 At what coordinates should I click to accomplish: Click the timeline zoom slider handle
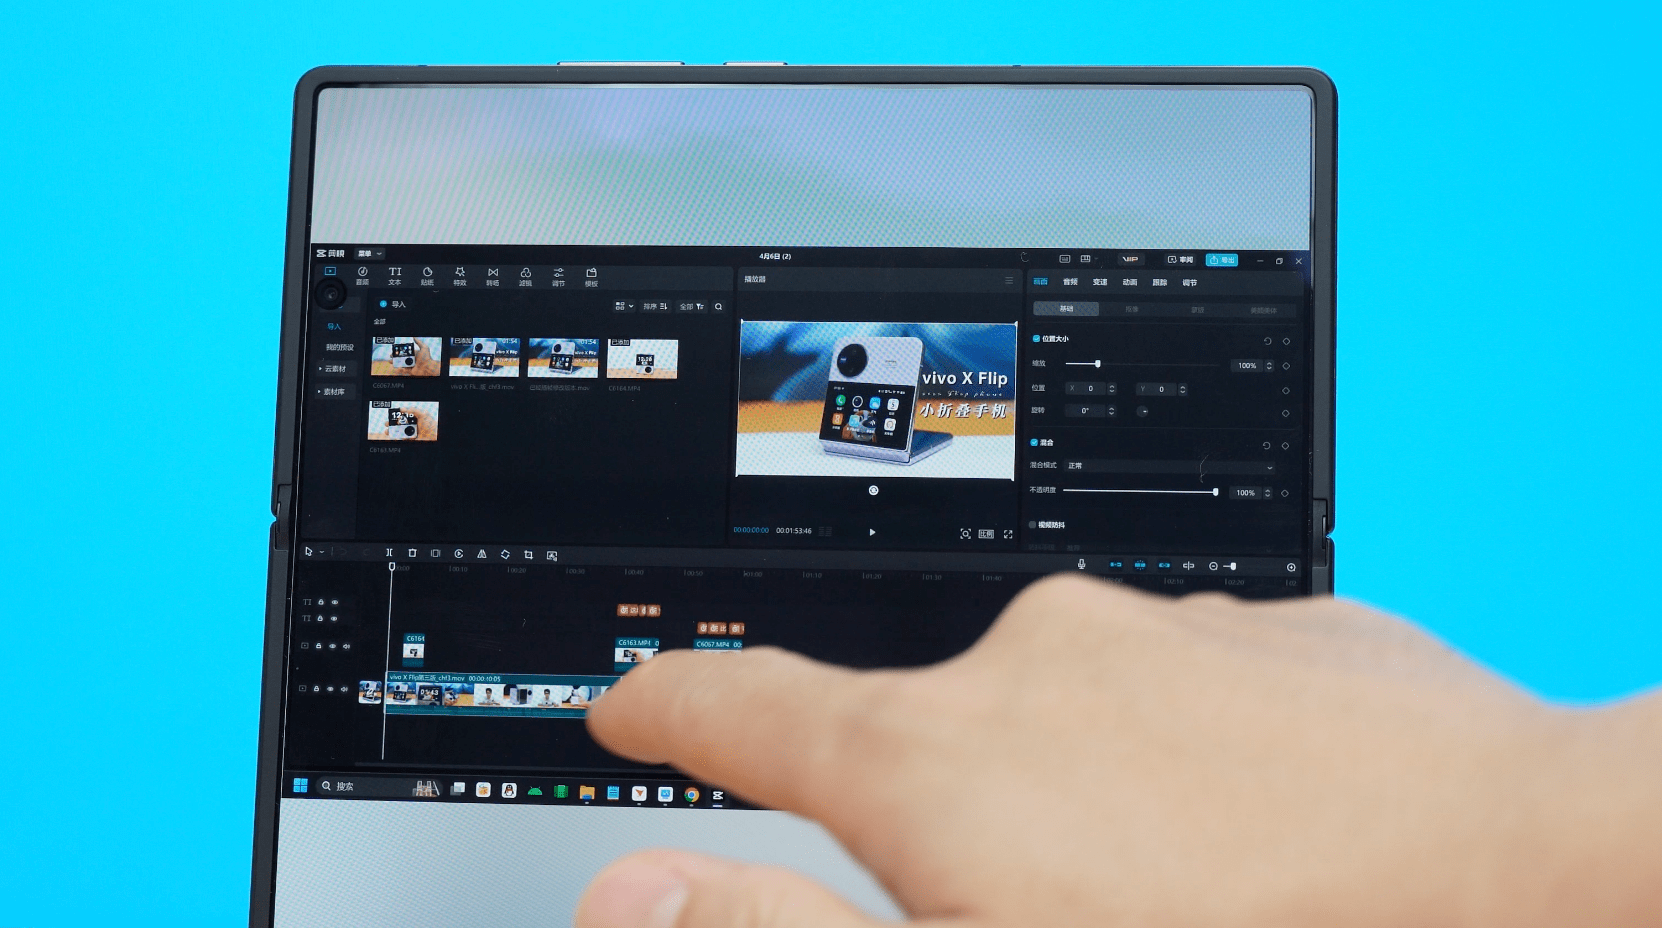coord(1233,566)
